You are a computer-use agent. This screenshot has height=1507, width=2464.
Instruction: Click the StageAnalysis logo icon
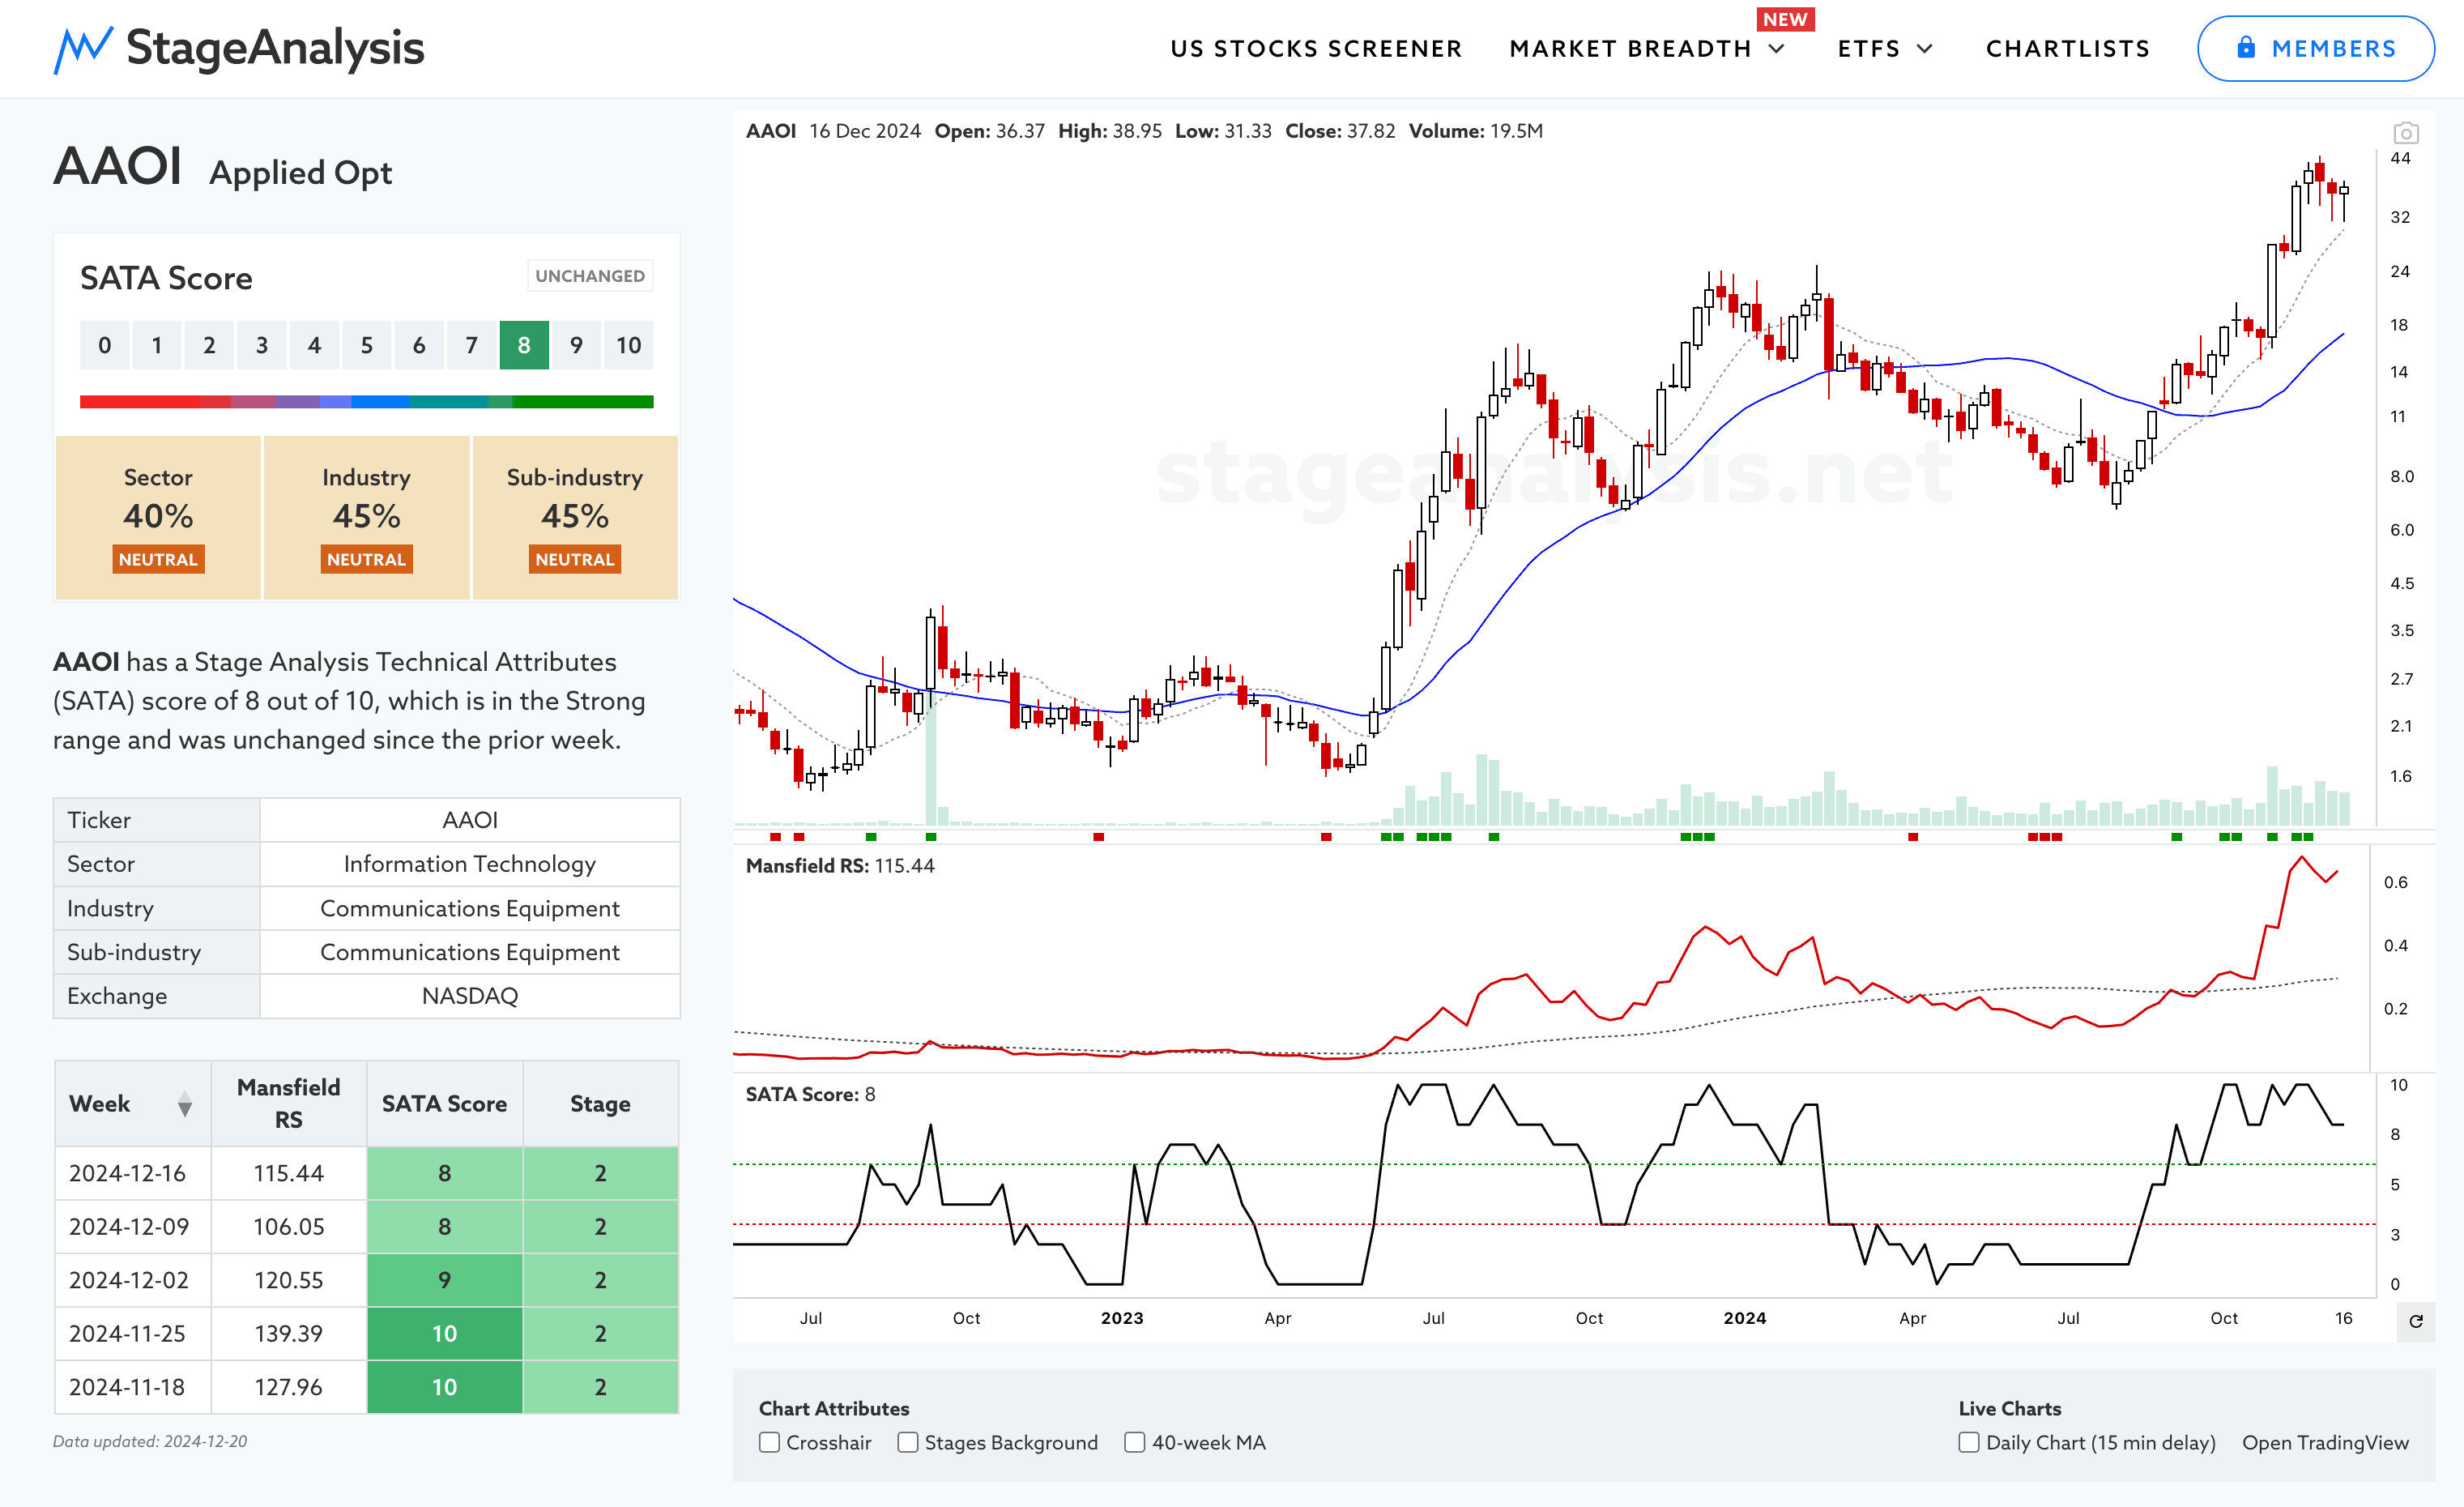pos(82,49)
